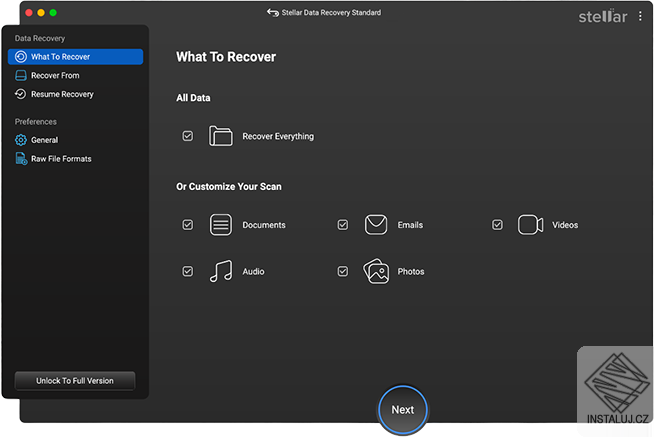Toggle the Videos checkbox

pyautogui.click(x=497, y=225)
